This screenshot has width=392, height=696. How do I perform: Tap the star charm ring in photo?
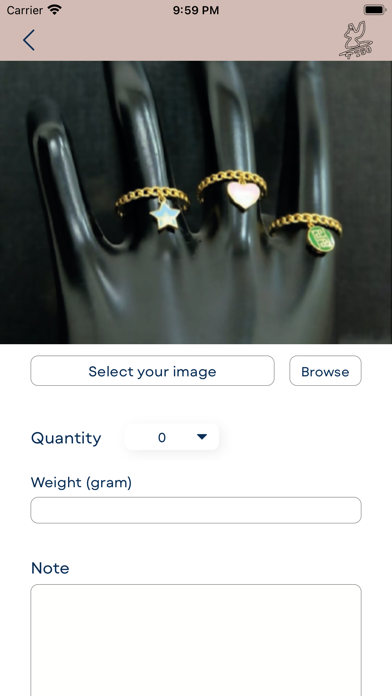click(x=154, y=208)
